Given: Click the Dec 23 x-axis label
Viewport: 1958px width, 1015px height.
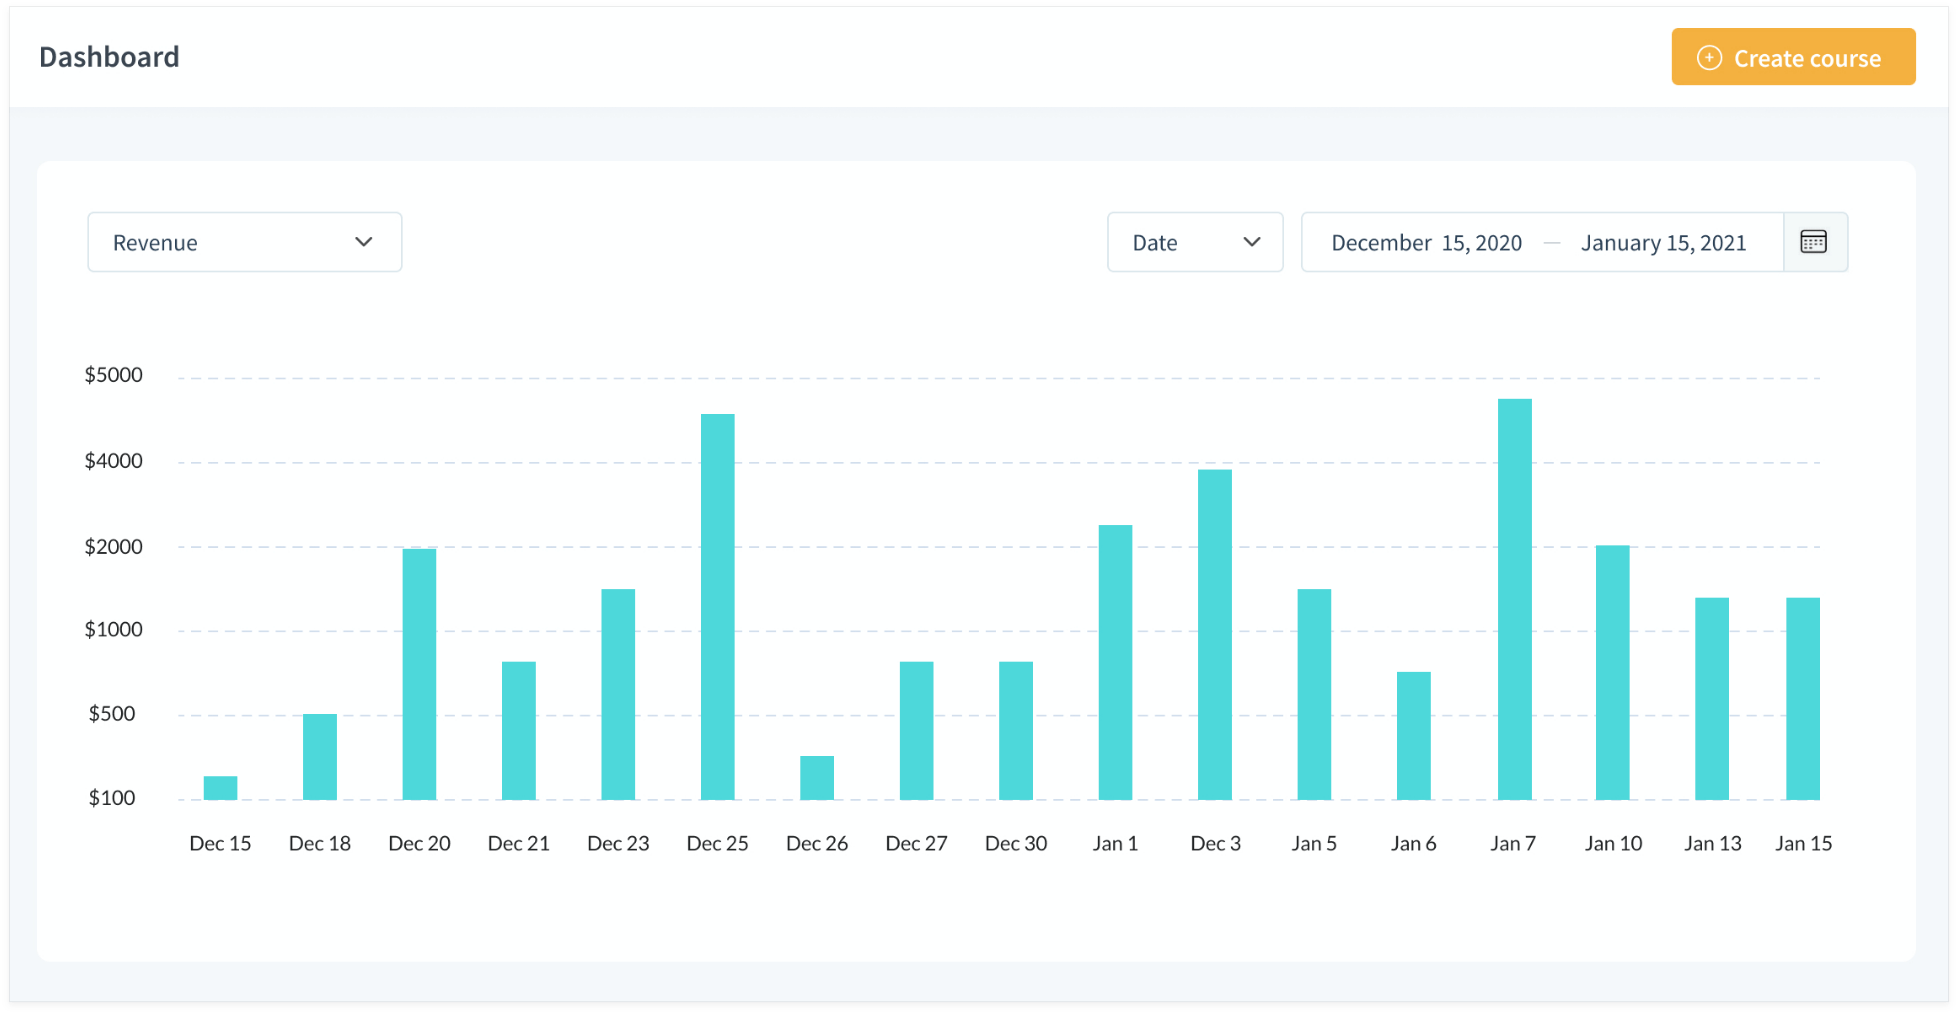Looking at the screenshot, I should point(618,843).
